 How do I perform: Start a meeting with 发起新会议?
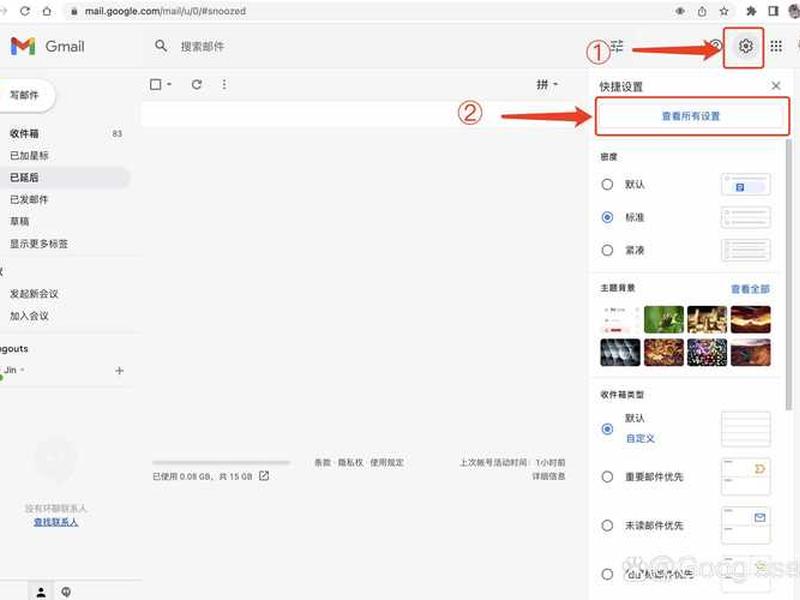pyautogui.click(x=34, y=293)
